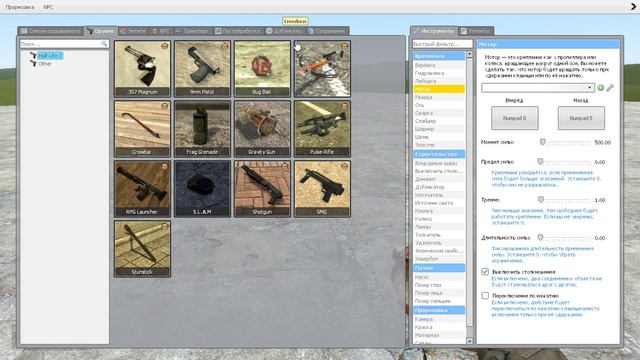Switch to the Оружие tab

click(101, 31)
